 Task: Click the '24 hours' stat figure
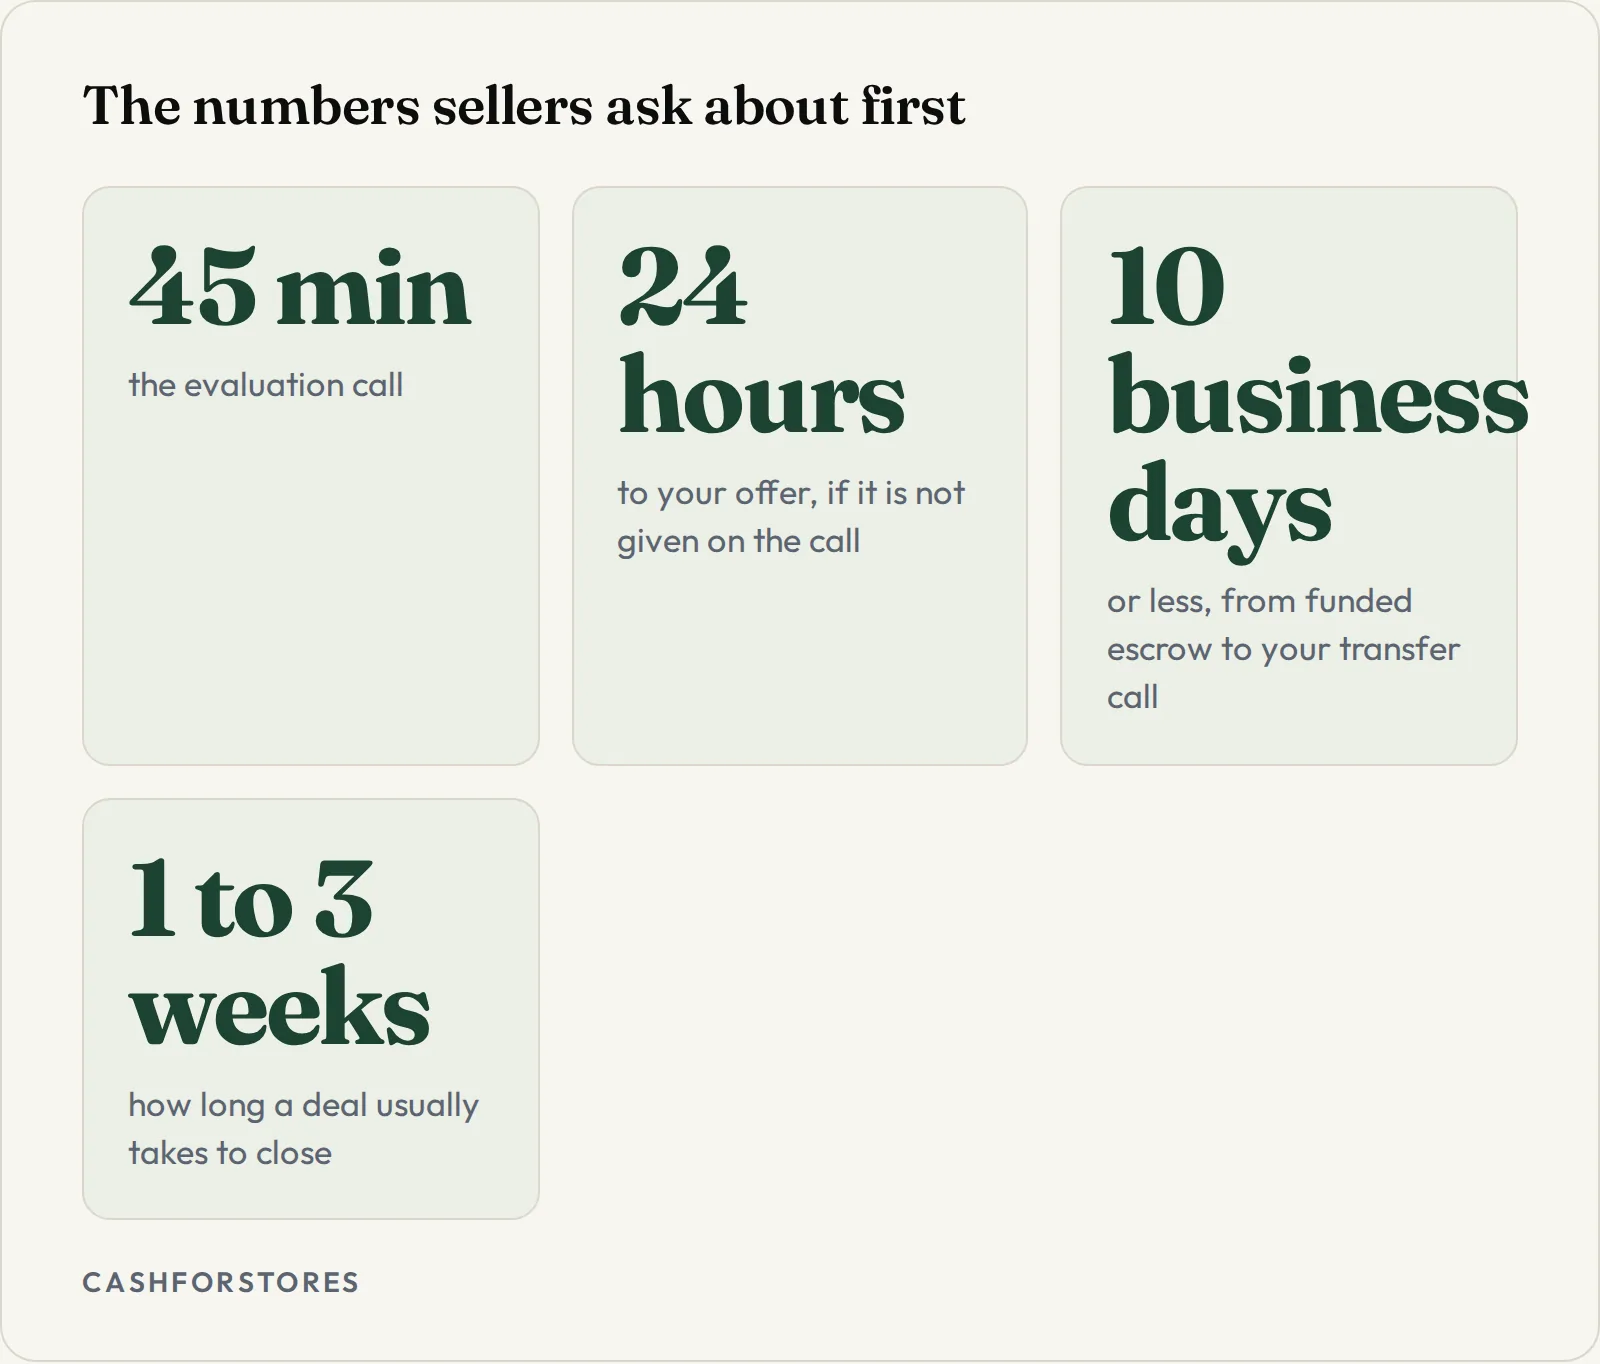tap(762, 341)
